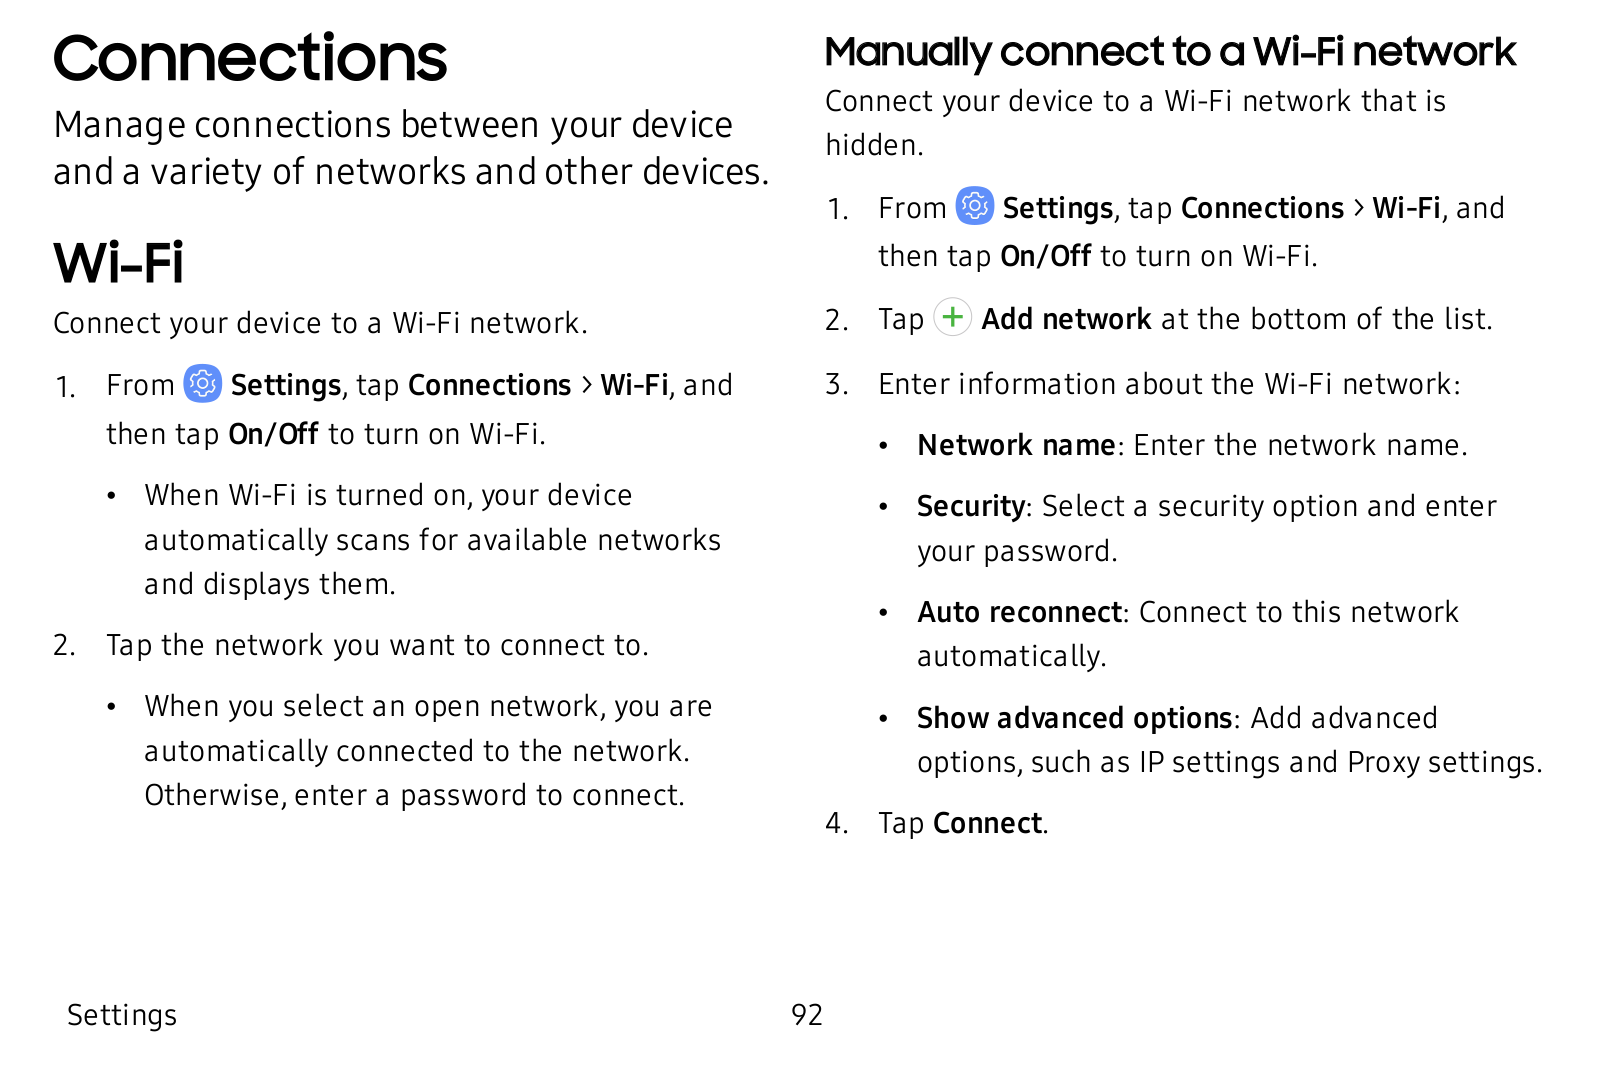The image size is (1601, 1067).
Task: Click the Security bullet label
Action: tap(971, 506)
